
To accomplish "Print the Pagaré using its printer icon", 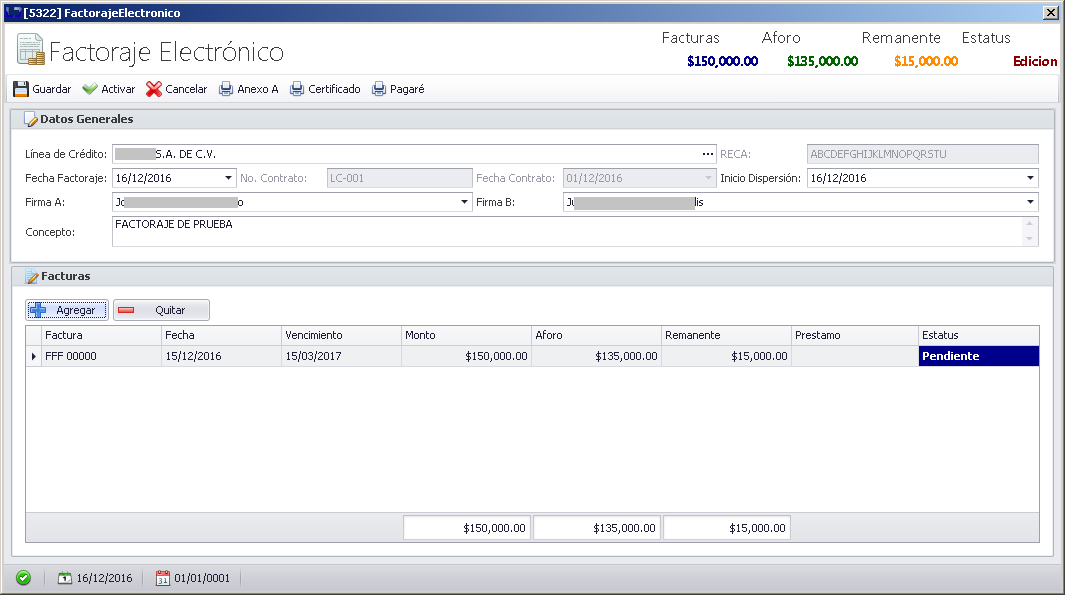I will pos(378,89).
